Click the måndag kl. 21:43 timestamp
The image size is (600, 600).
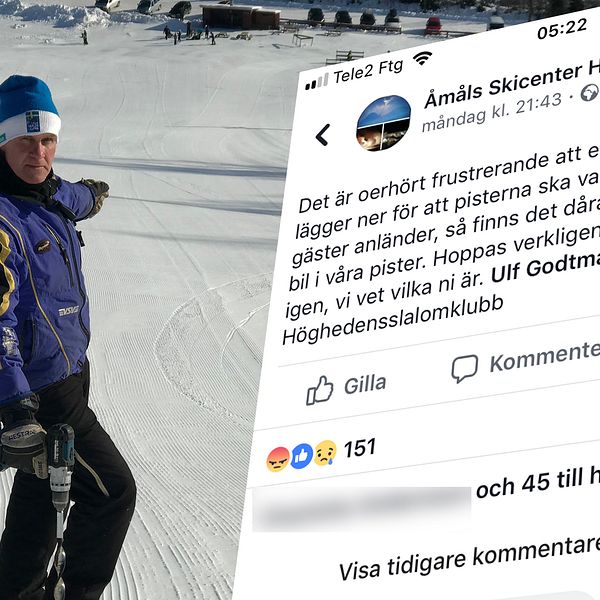pyautogui.click(x=492, y=112)
